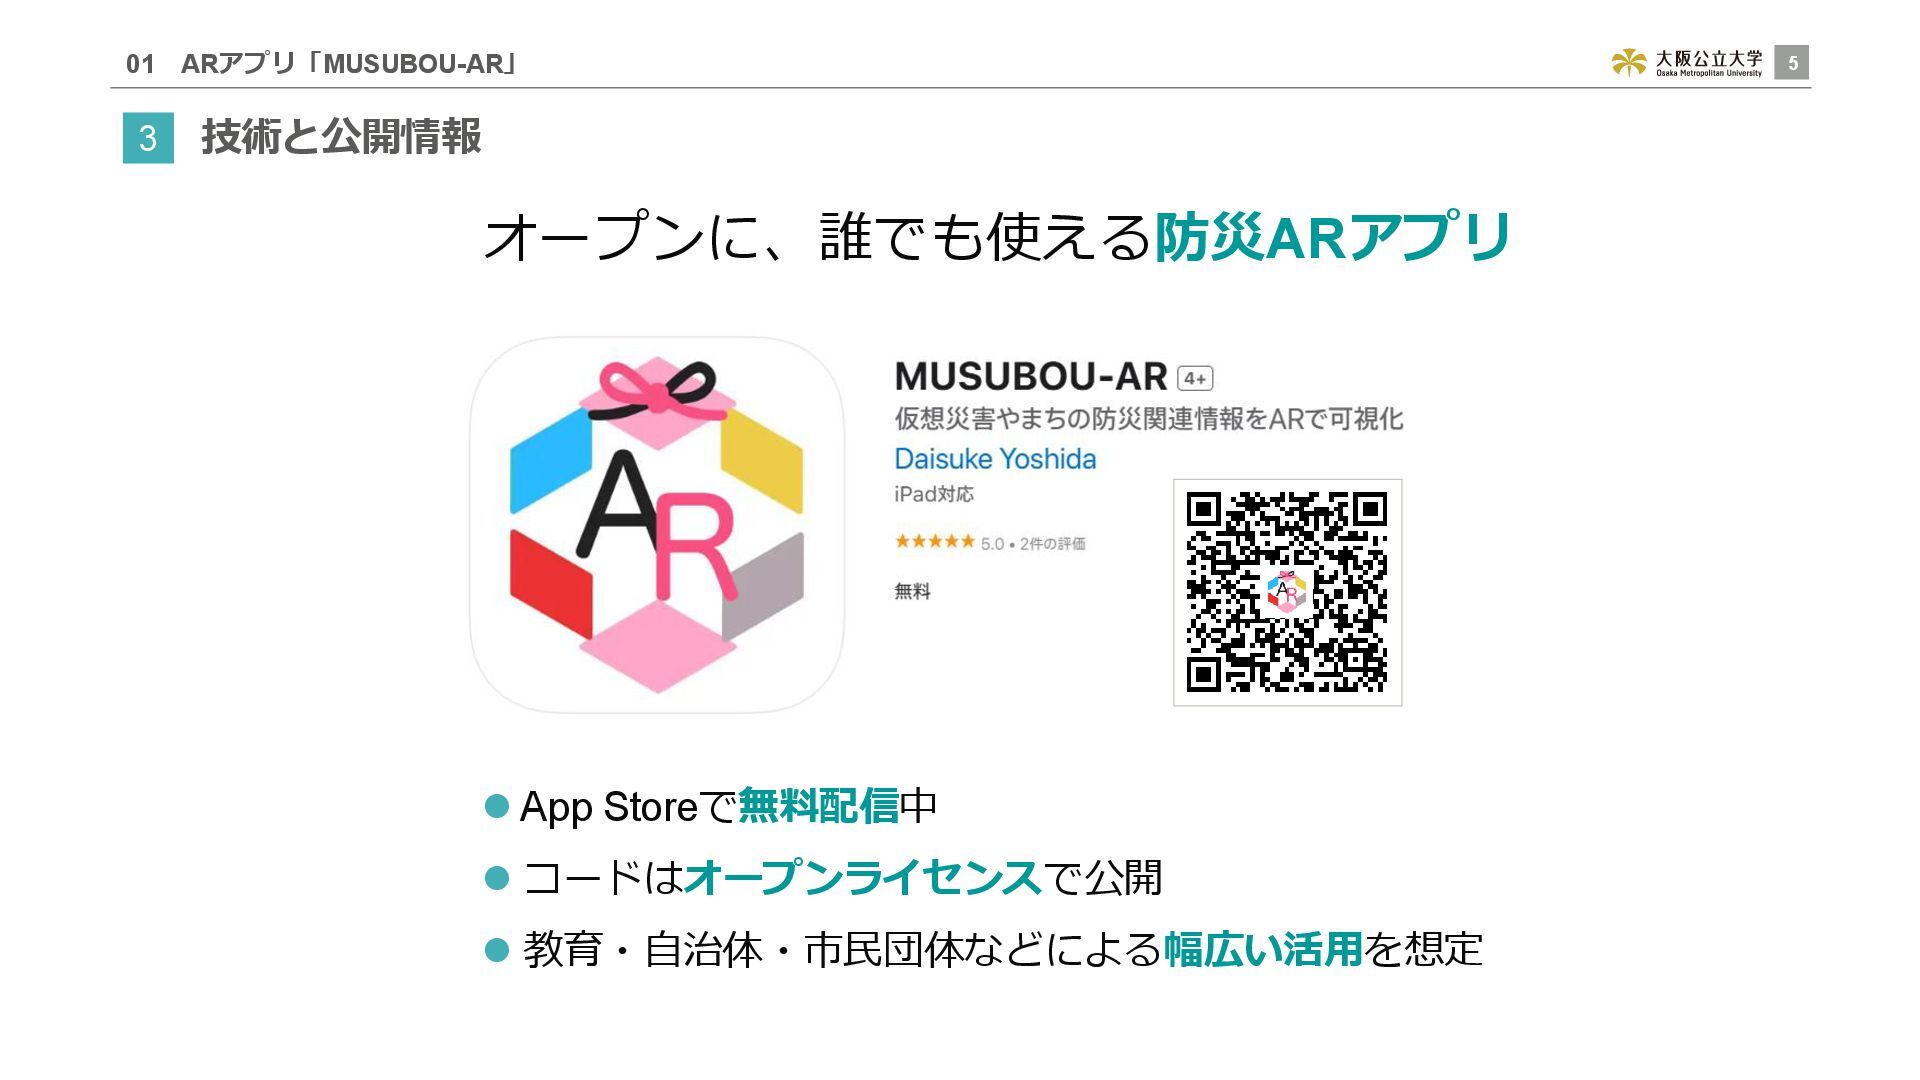Click the pink ribbon bow on app icon

tap(658, 391)
